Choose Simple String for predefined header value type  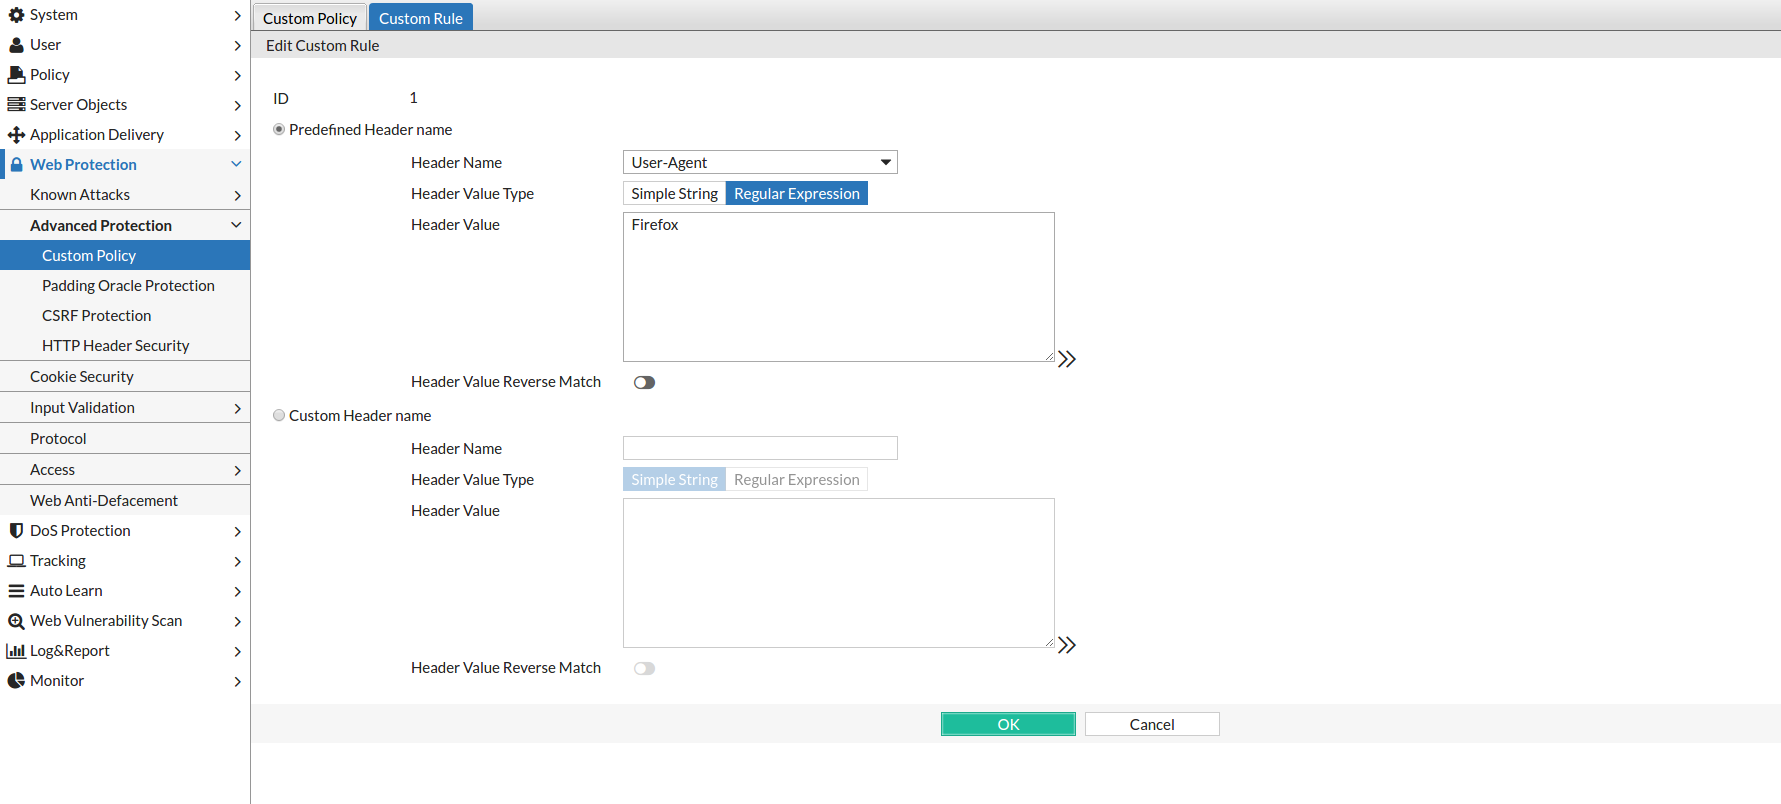pyautogui.click(x=674, y=194)
